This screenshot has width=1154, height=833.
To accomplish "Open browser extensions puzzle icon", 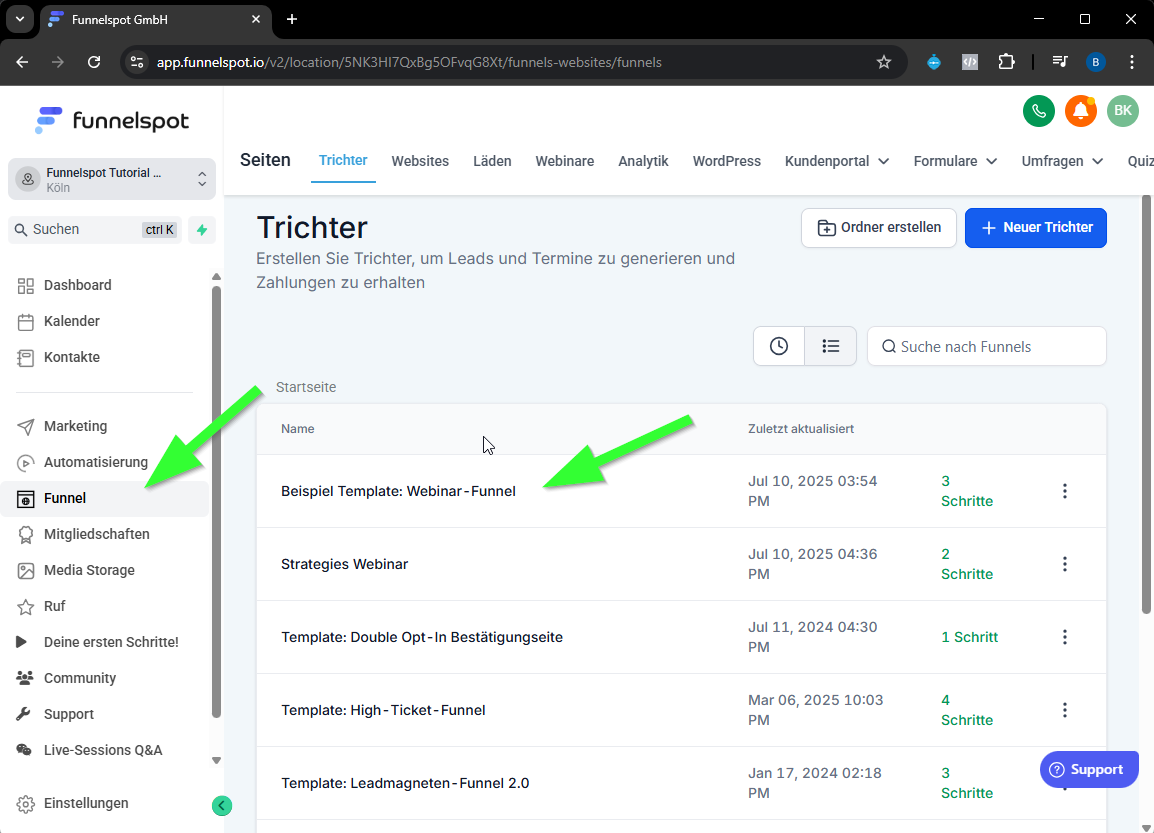I will pyautogui.click(x=1006, y=63).
